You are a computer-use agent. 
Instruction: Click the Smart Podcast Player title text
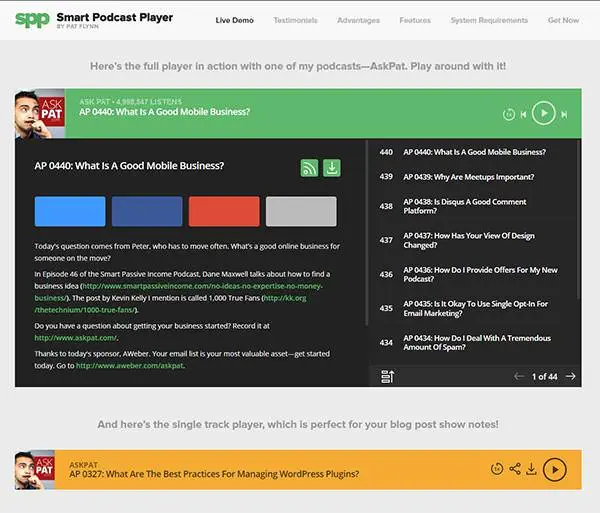tap(115, 17)
